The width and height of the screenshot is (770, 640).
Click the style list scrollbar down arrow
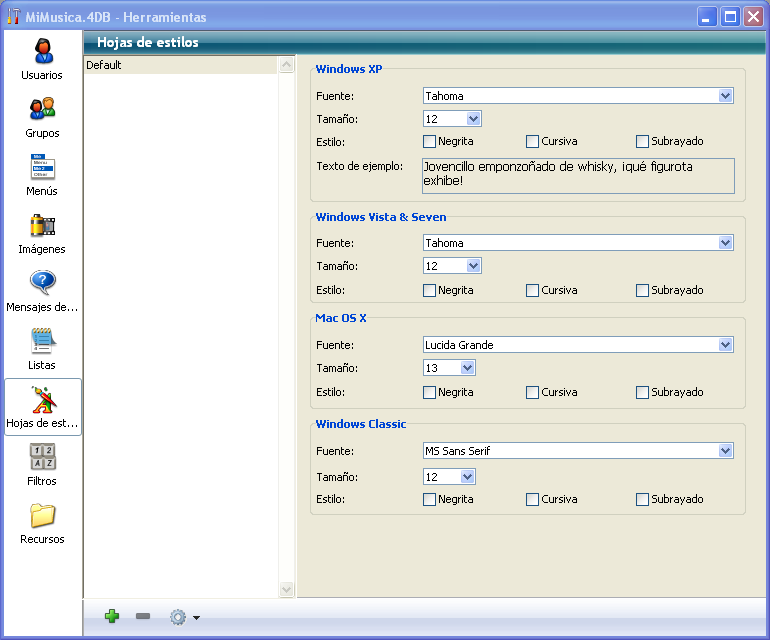(287, 590)
